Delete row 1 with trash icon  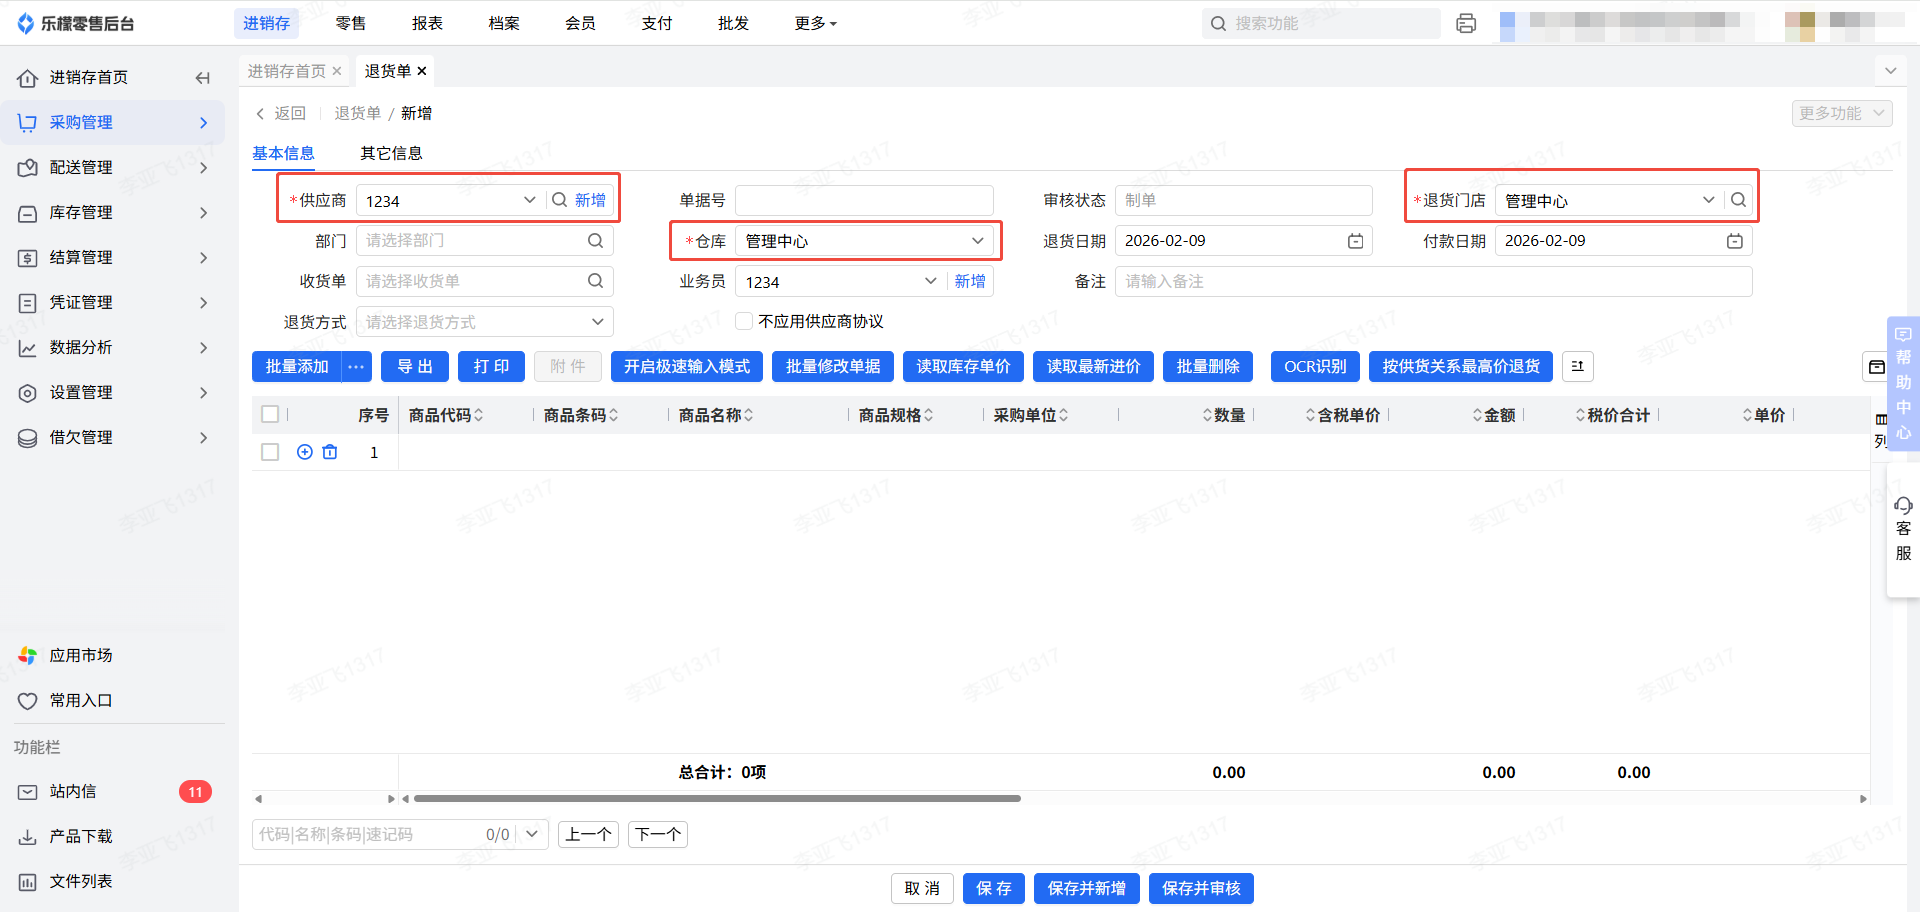tap(330, 452)
